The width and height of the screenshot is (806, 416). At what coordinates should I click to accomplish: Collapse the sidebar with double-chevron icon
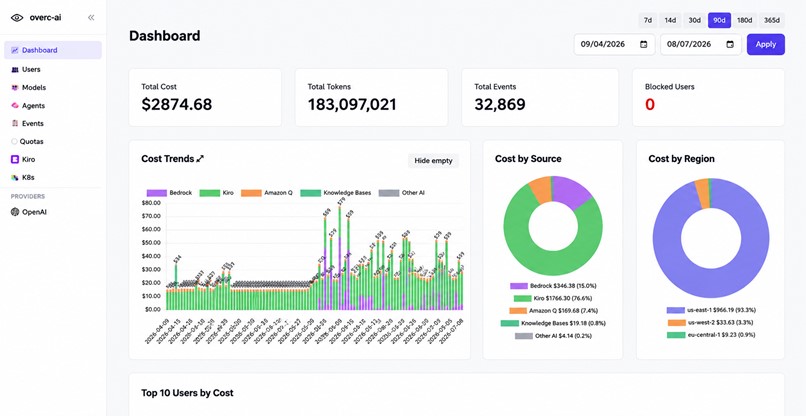(91, 17)
